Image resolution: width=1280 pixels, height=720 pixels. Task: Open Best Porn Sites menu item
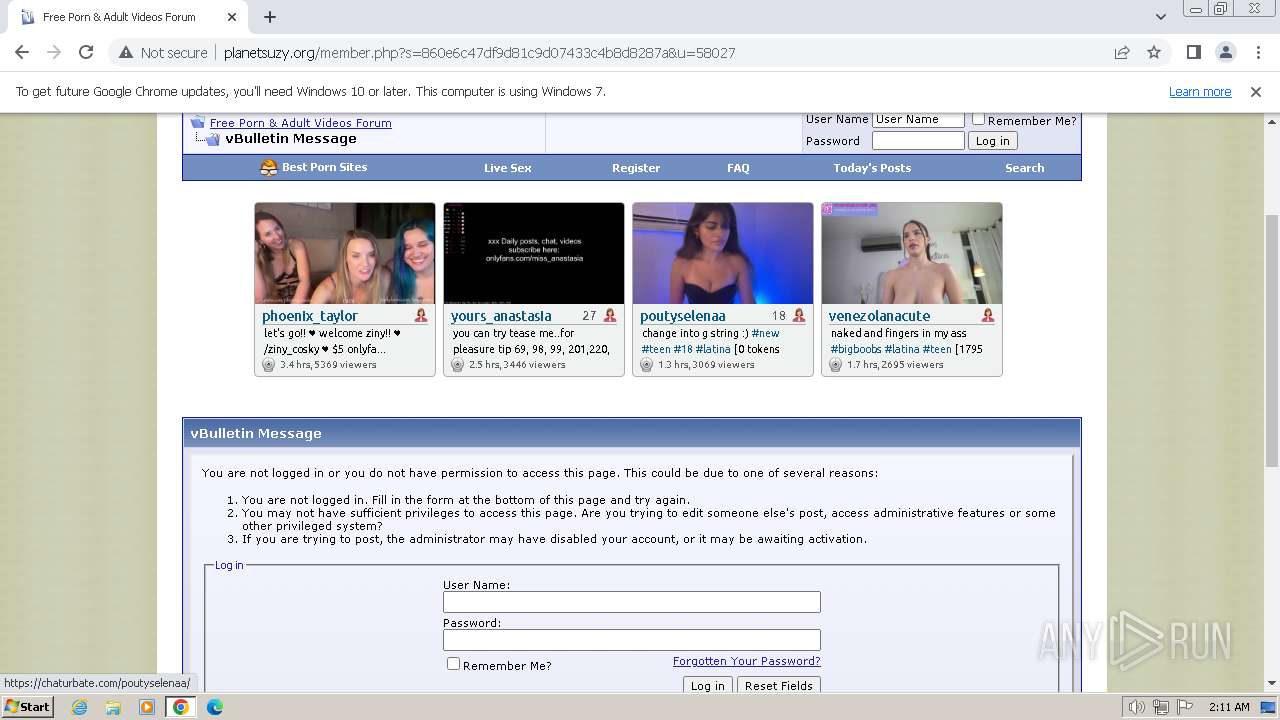[x=313, y=167]
